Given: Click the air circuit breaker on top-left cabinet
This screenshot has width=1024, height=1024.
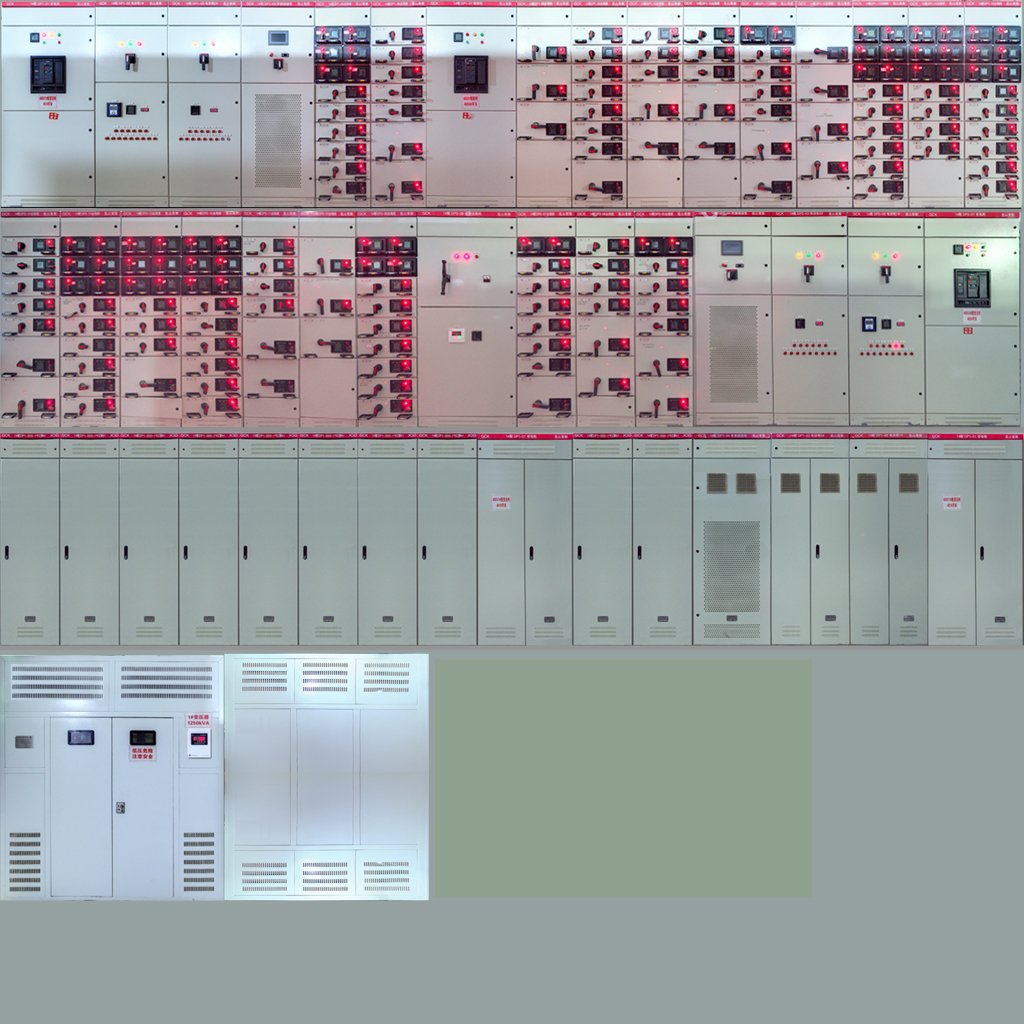Looking at the screenshot, I should 47,73.
